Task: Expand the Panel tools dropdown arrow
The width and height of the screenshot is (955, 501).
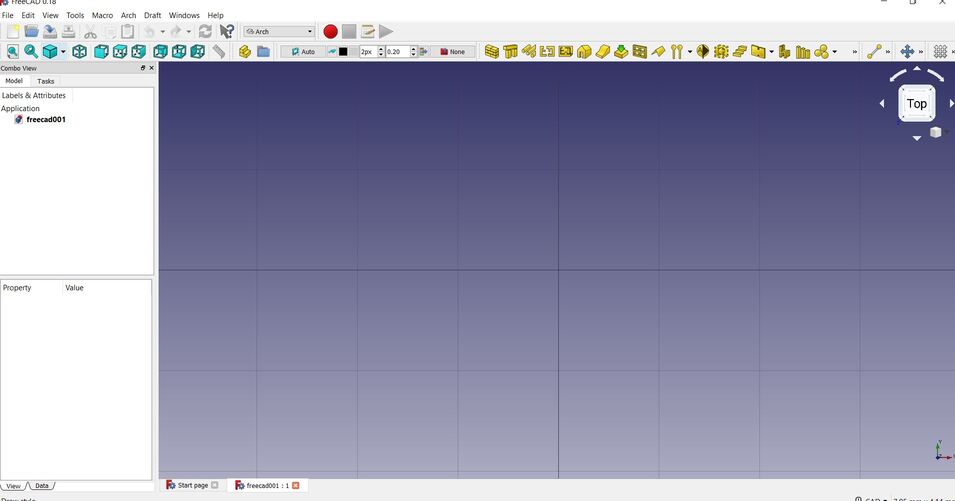Action: tap(771, 52)
